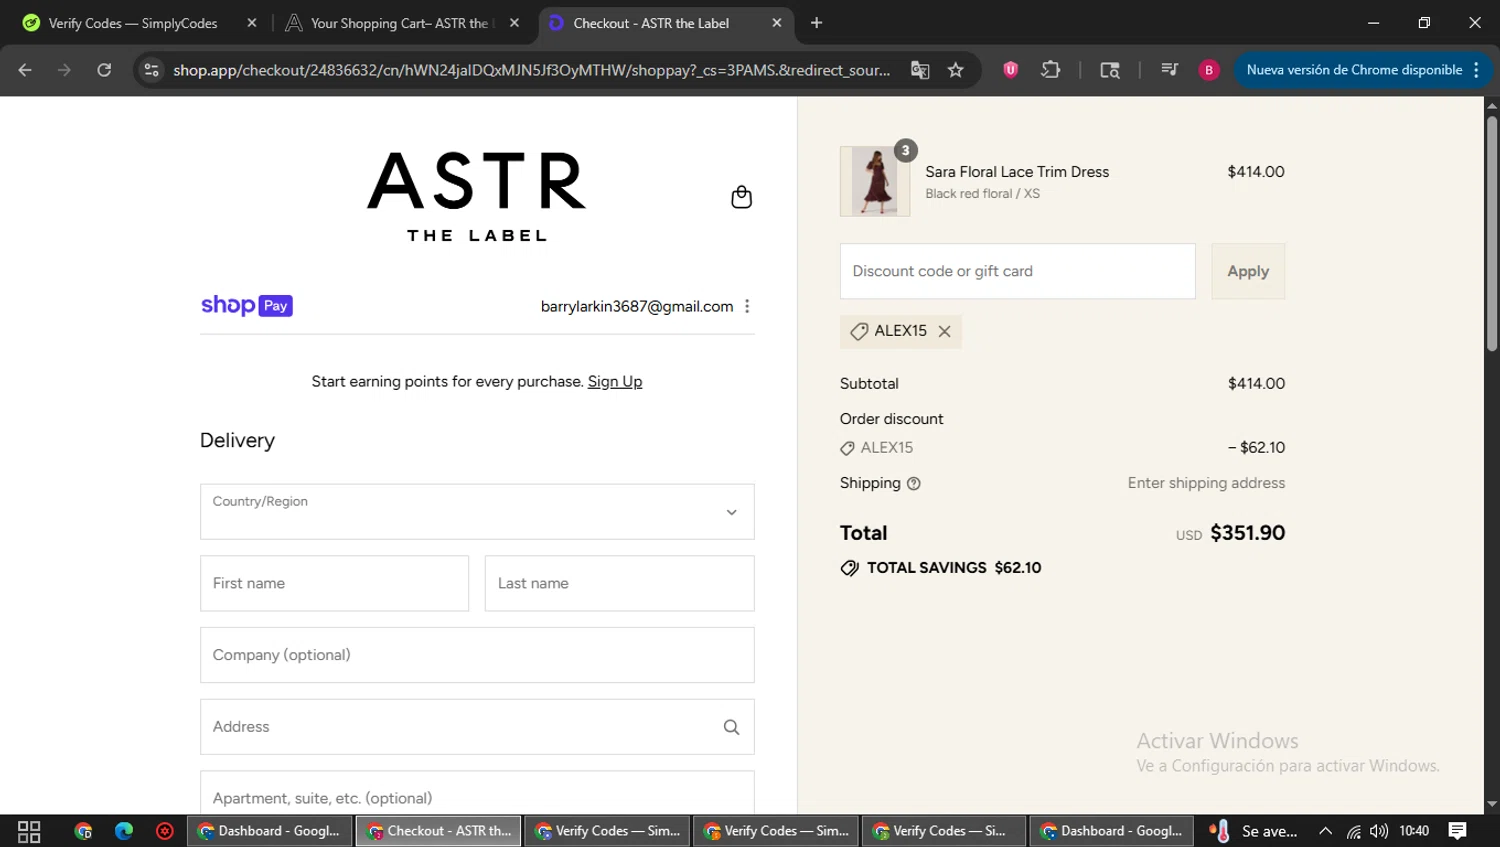Click the ASTR The Label logo

(477, 197)
